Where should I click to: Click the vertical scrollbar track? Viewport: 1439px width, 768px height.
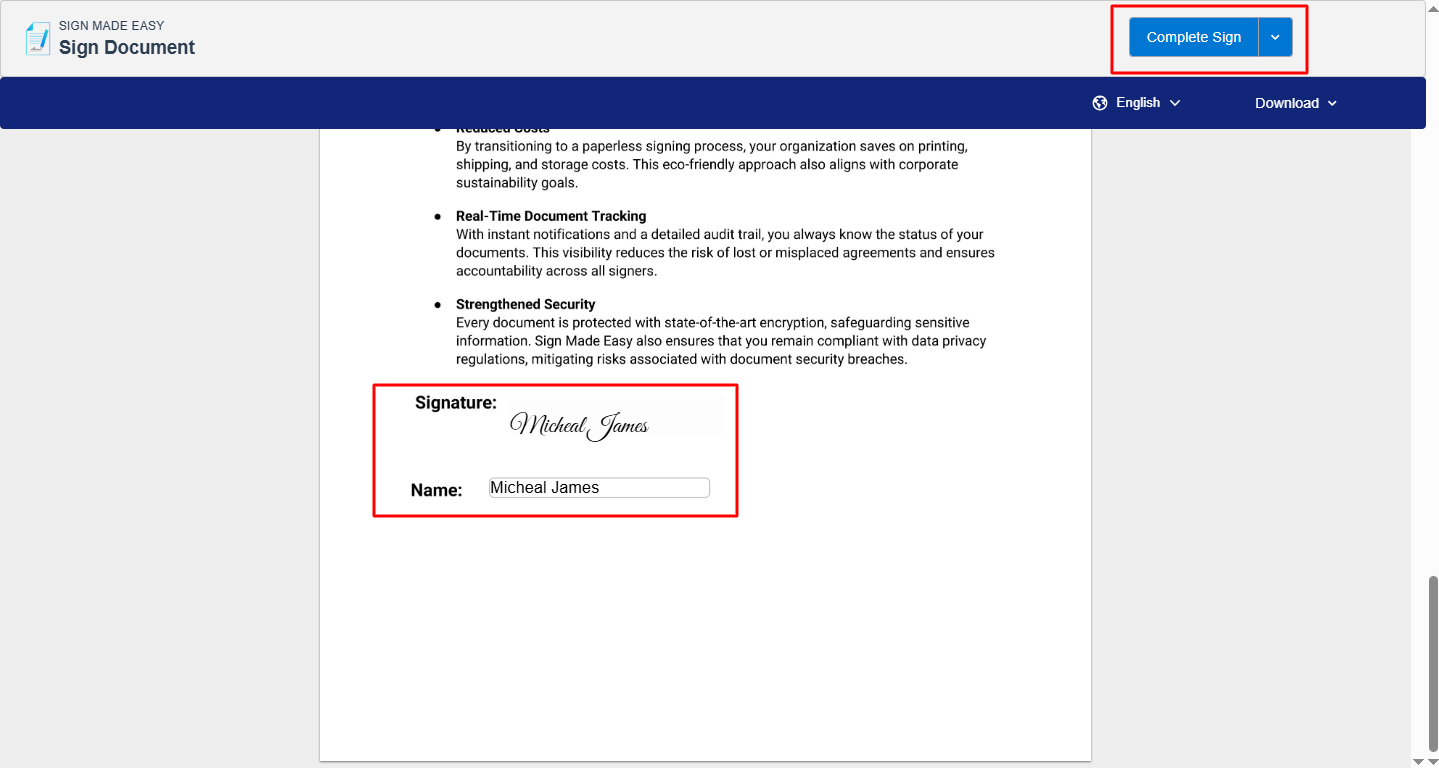coord(1431,400)
